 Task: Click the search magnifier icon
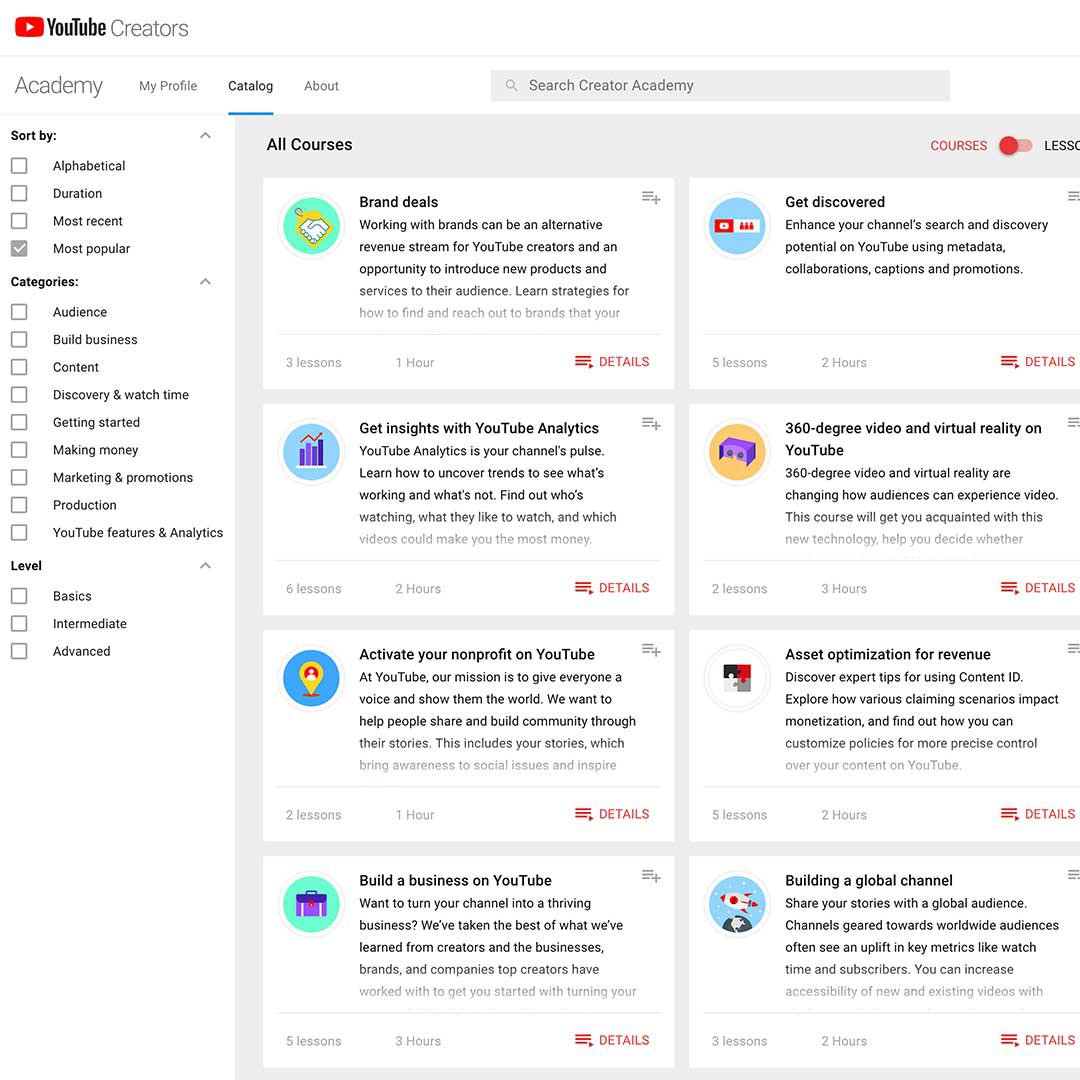tap(511, 85)
